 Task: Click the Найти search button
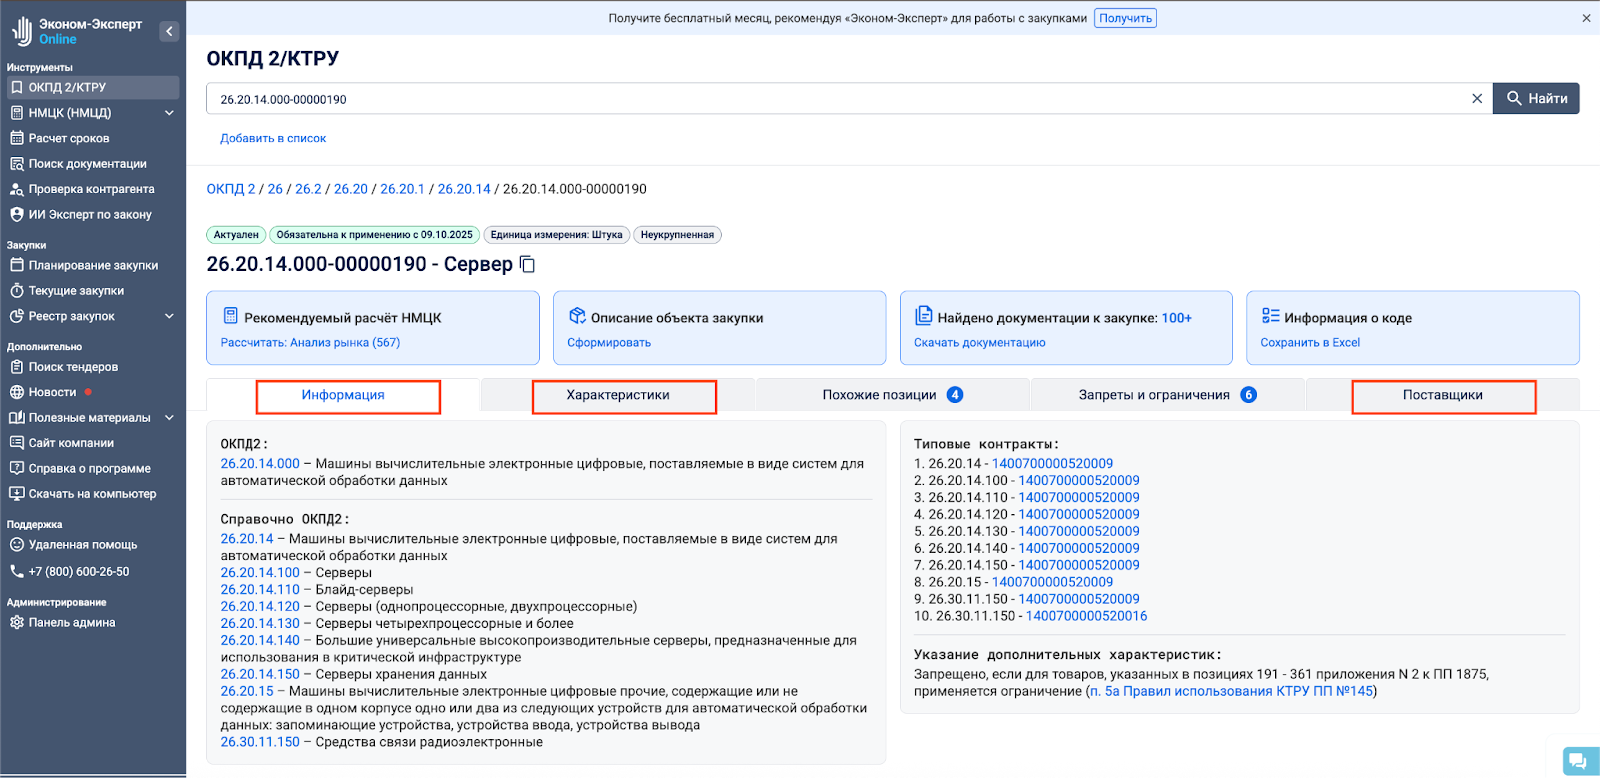(1536, 98)
